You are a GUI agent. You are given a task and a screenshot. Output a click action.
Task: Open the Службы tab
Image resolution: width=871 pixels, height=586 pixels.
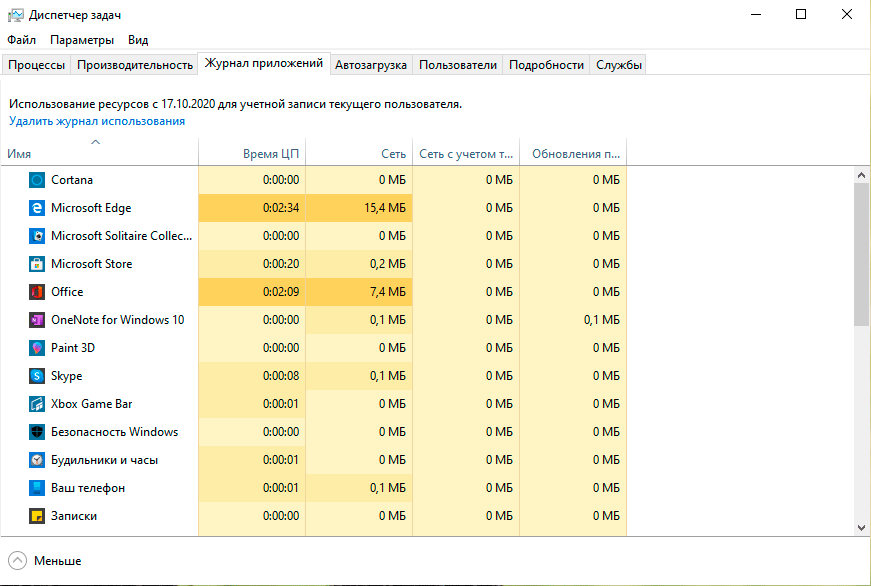(618, 65)
